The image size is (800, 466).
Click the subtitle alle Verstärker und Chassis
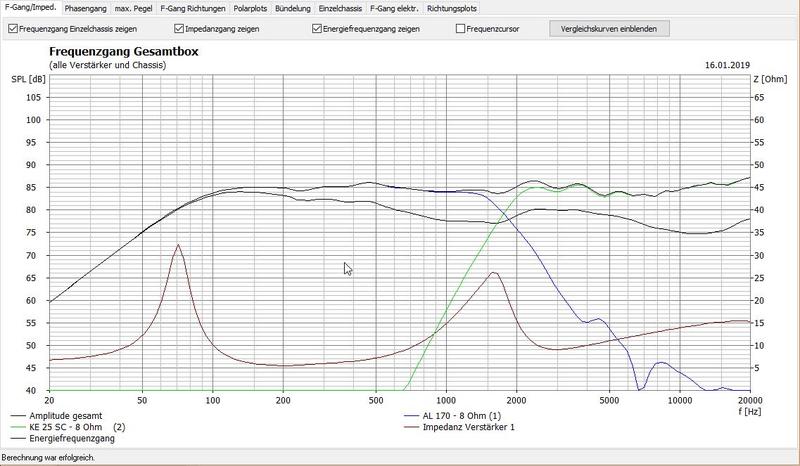pyautogui.click(x=108, y=65)
